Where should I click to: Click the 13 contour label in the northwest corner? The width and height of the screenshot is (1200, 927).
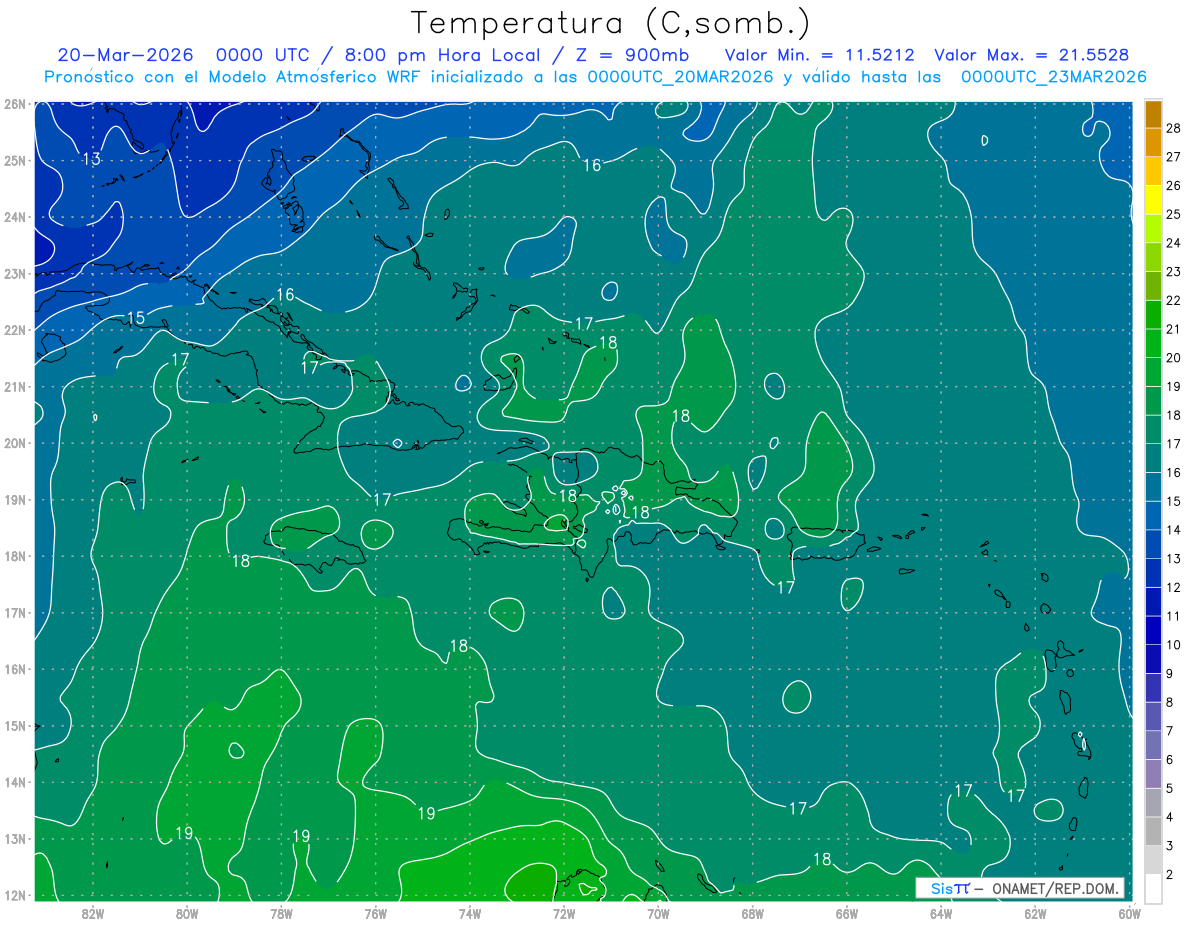tap(91, 159)
